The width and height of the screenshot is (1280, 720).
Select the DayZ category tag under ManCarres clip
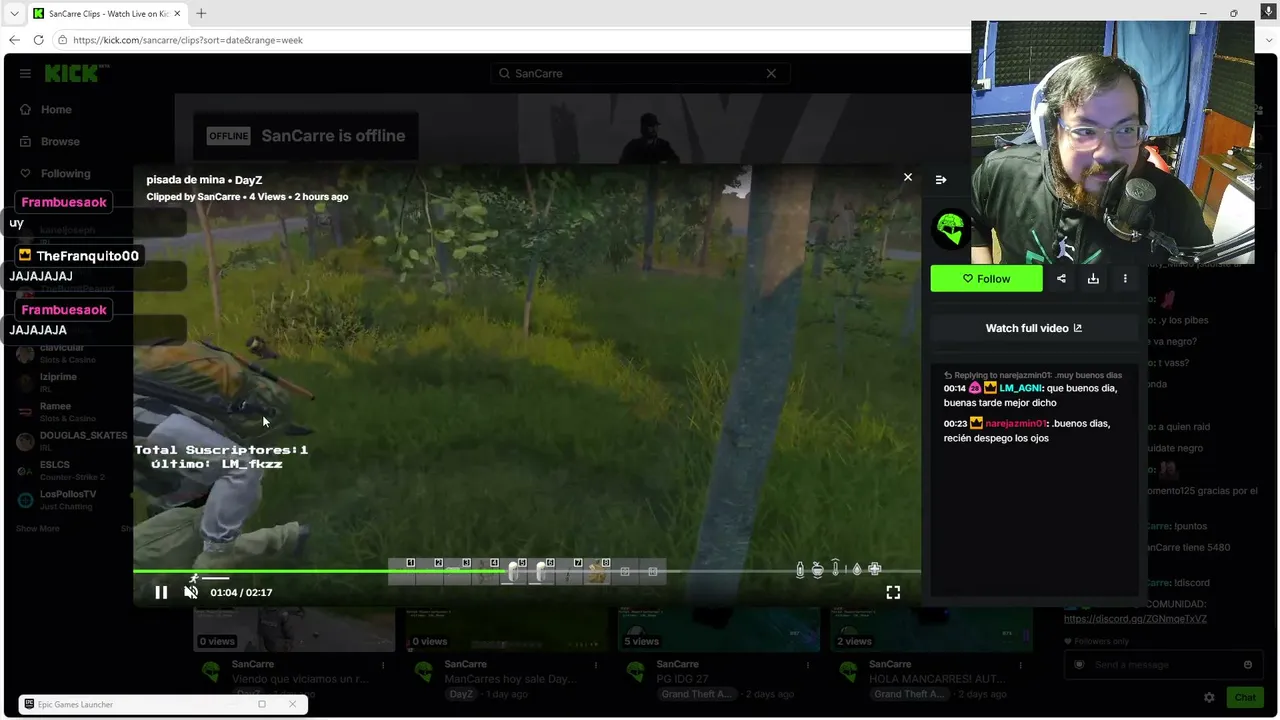coord(461,694)
